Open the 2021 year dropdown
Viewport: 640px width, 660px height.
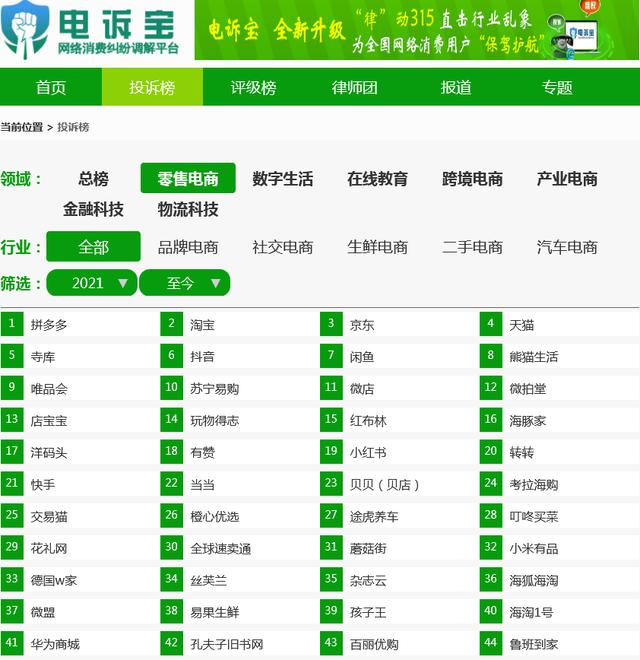[x=92, y=282]
